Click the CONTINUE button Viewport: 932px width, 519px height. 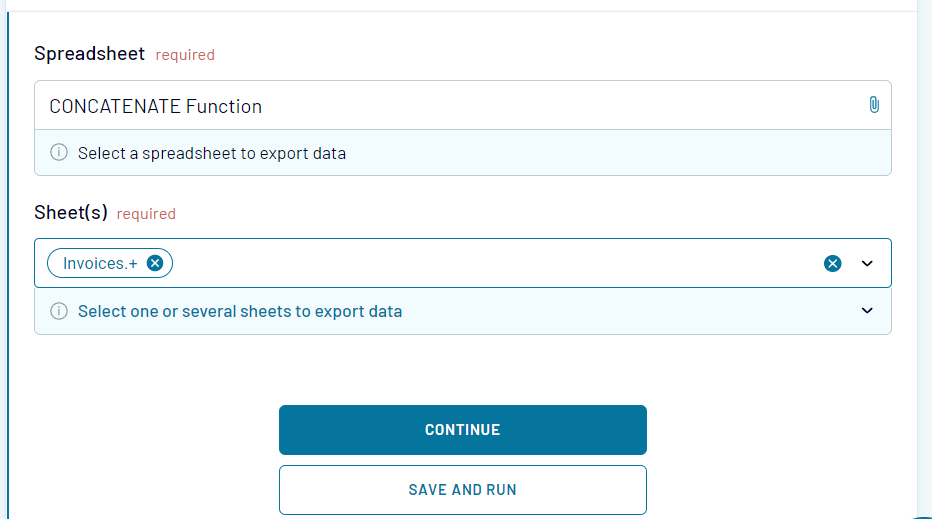click(462, 430)
